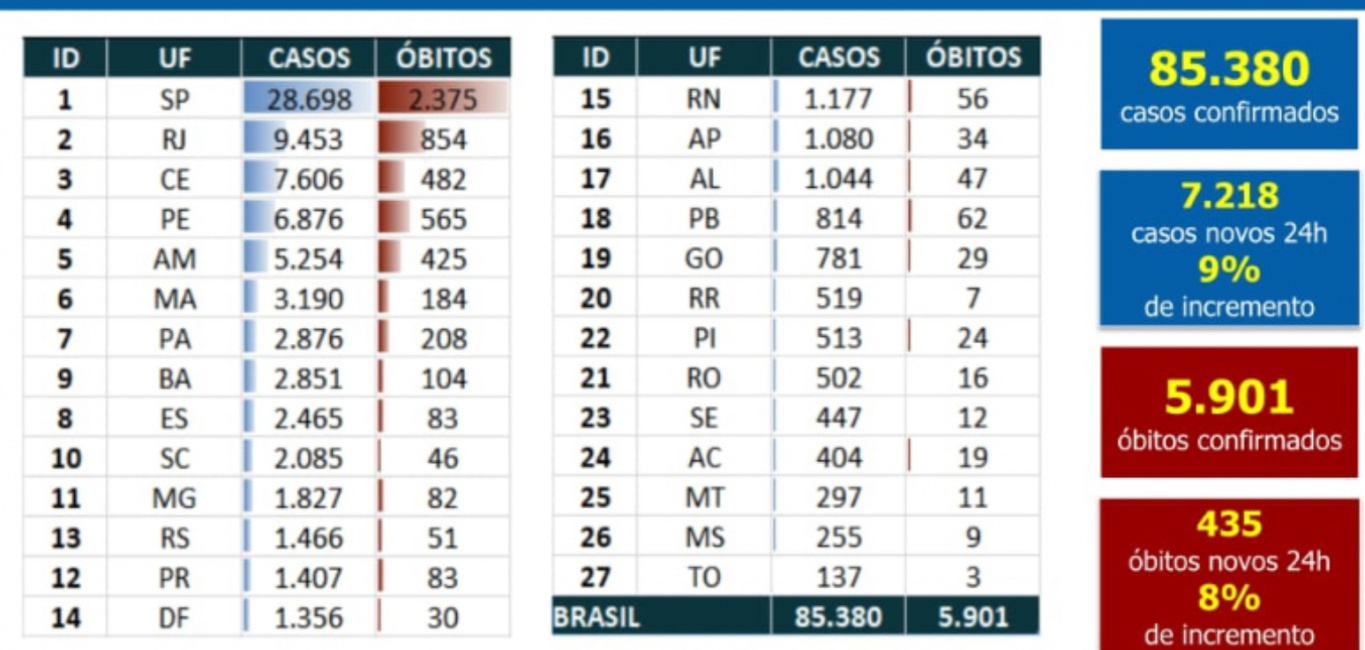Click the BRASIL total deaths 5.901 cell

[x=972, y=617]
